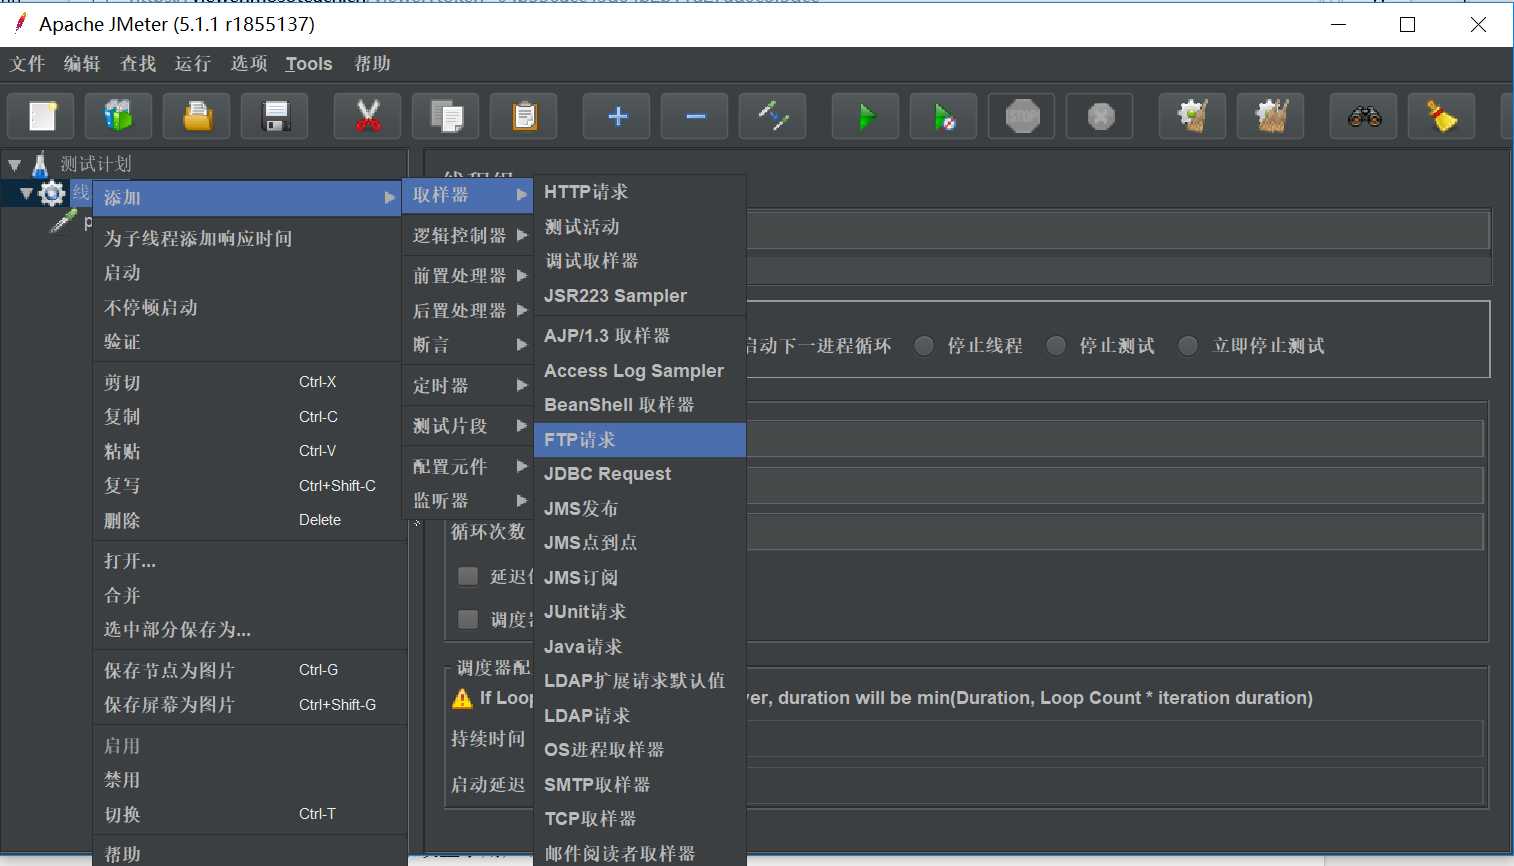Expand the 监听器 submenu
The height and width of the screenshot is (866, 1514).
470,500
